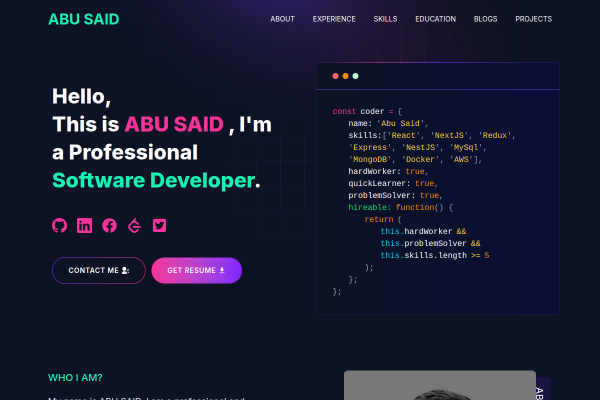
Task: Open the Twitter profile icon
Action: coord(160,225)
